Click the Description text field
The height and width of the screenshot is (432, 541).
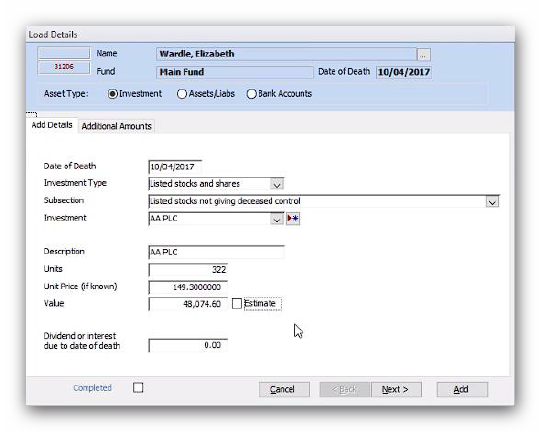click(x=217, y=252)
